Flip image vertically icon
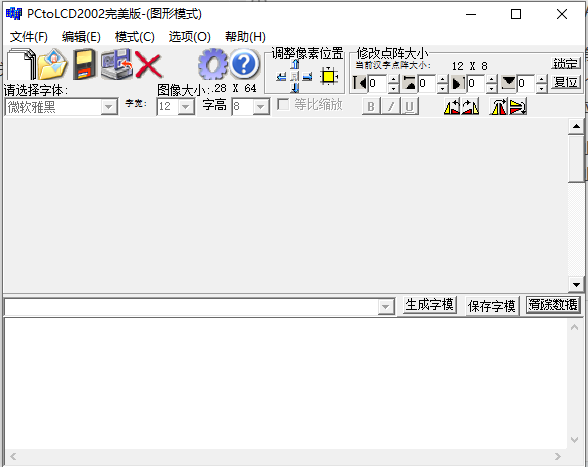 [x=518, y=107]
